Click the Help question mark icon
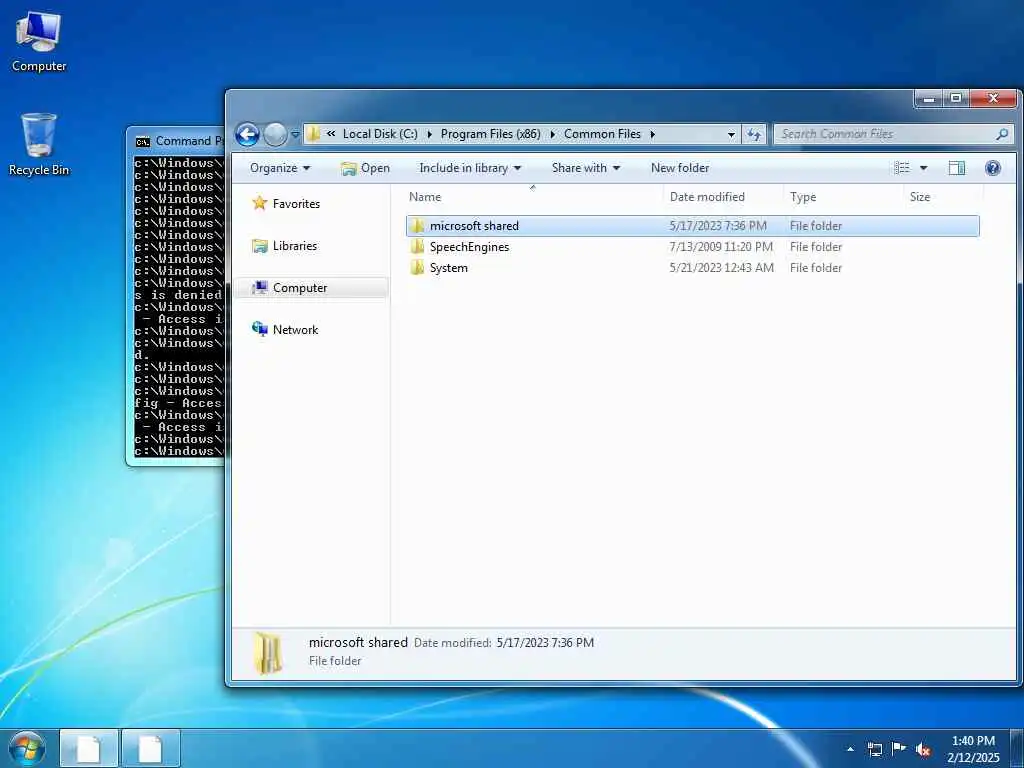The height and width of the screenshot is (768, 1024). click(x=993, y=168)
